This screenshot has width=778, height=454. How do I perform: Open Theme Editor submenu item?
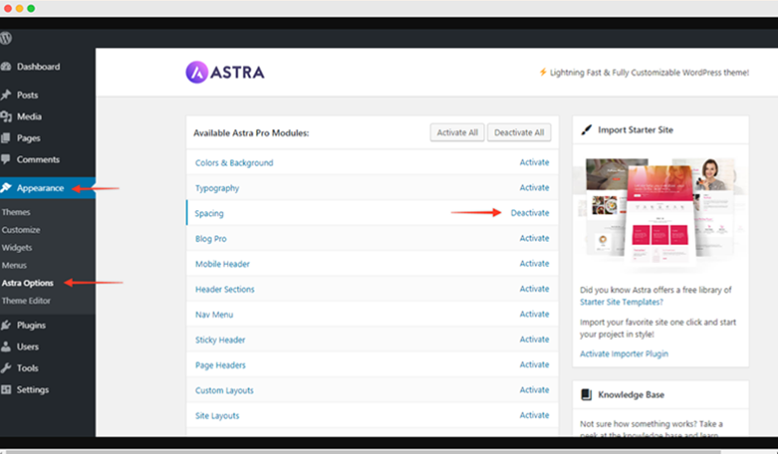26,301
